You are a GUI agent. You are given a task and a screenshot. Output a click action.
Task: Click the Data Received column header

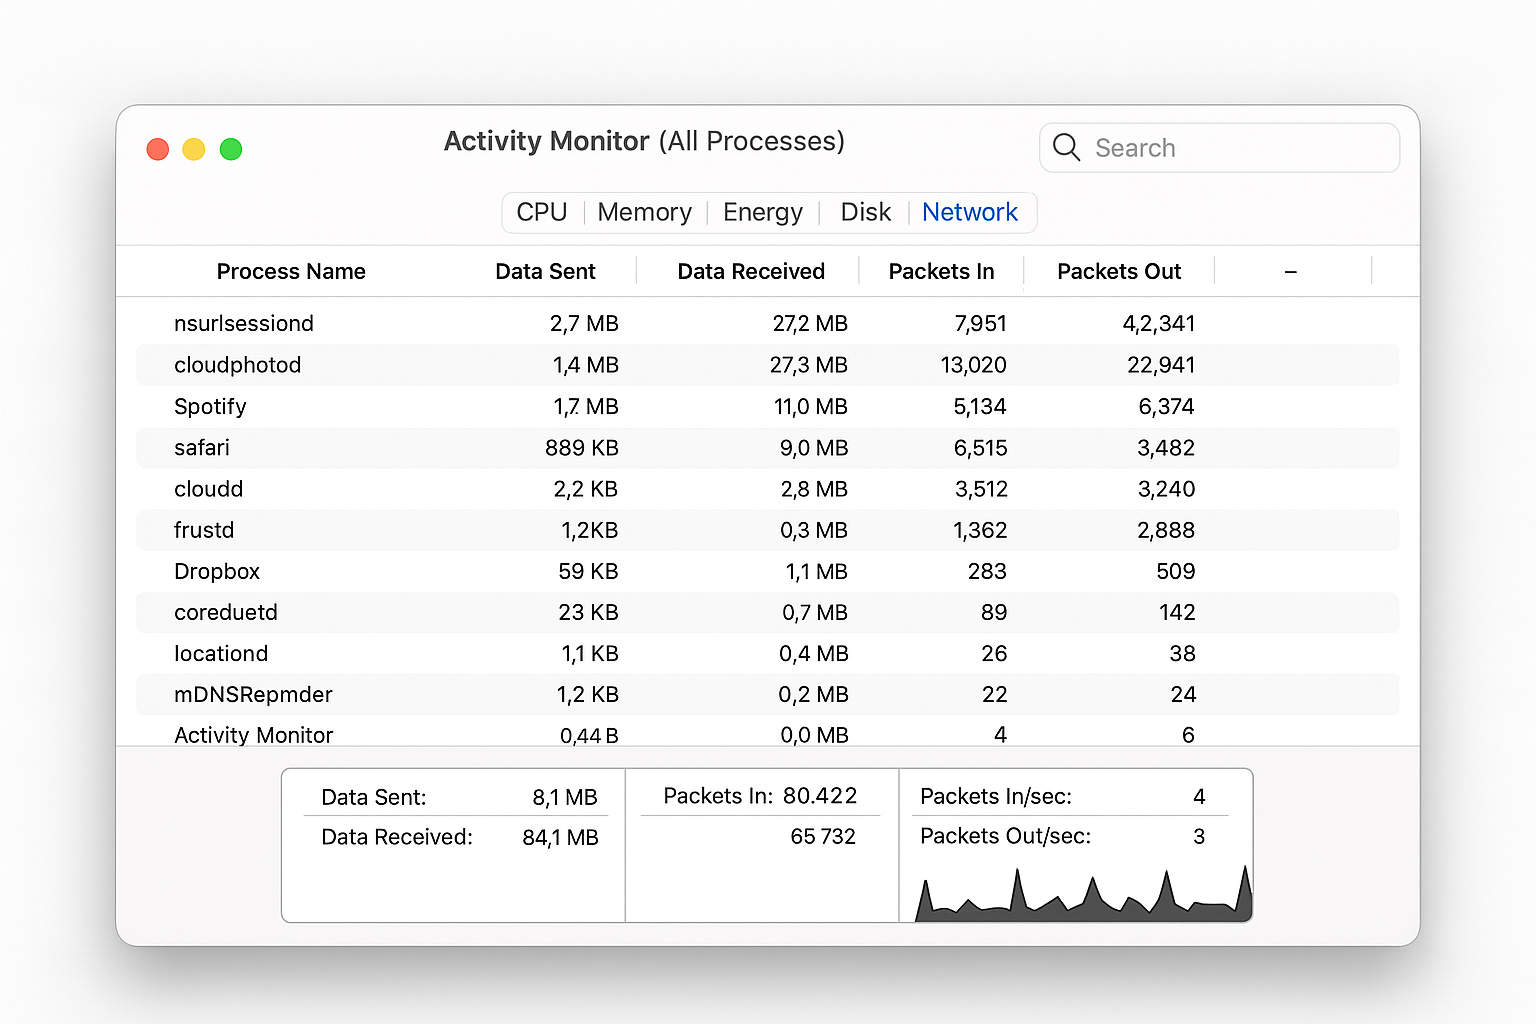[x=751, y=271]
